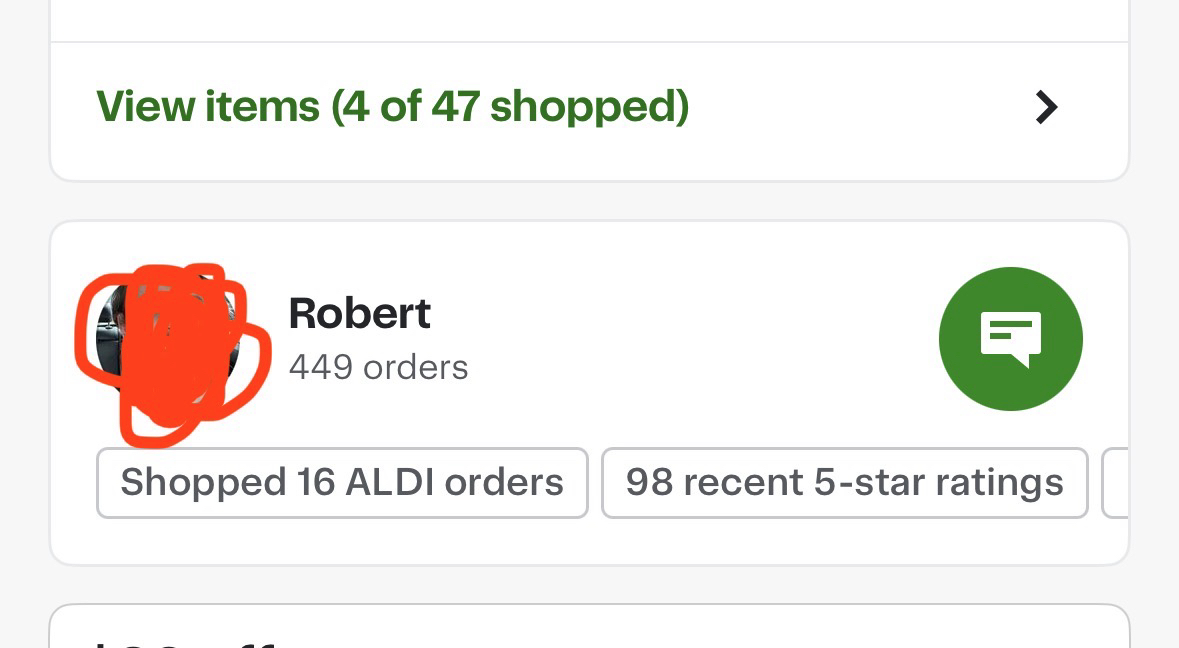1179x648 pixels.
Task: Tap the number 449 under Robert
Action: pos(320,367)
